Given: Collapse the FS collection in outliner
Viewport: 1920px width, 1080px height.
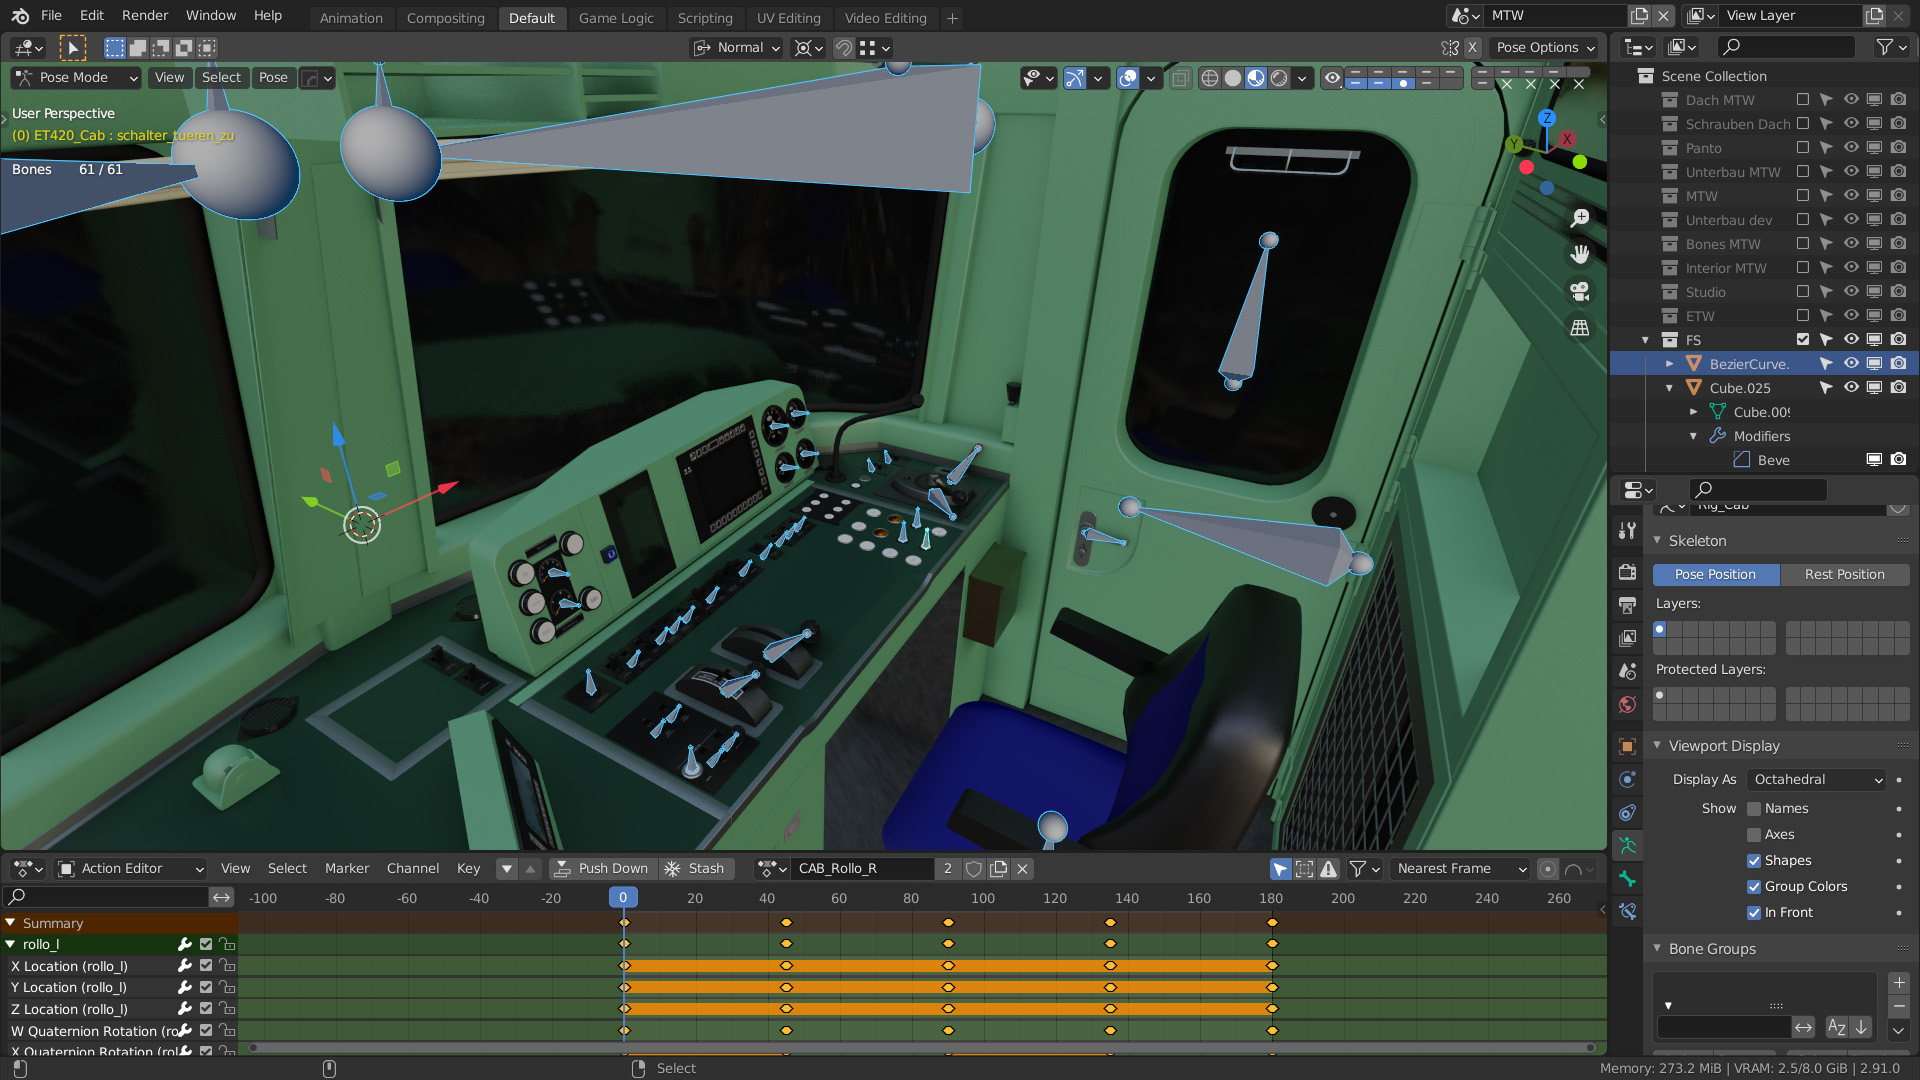Looking at the screenshot, I should [x=1645, y=340].
